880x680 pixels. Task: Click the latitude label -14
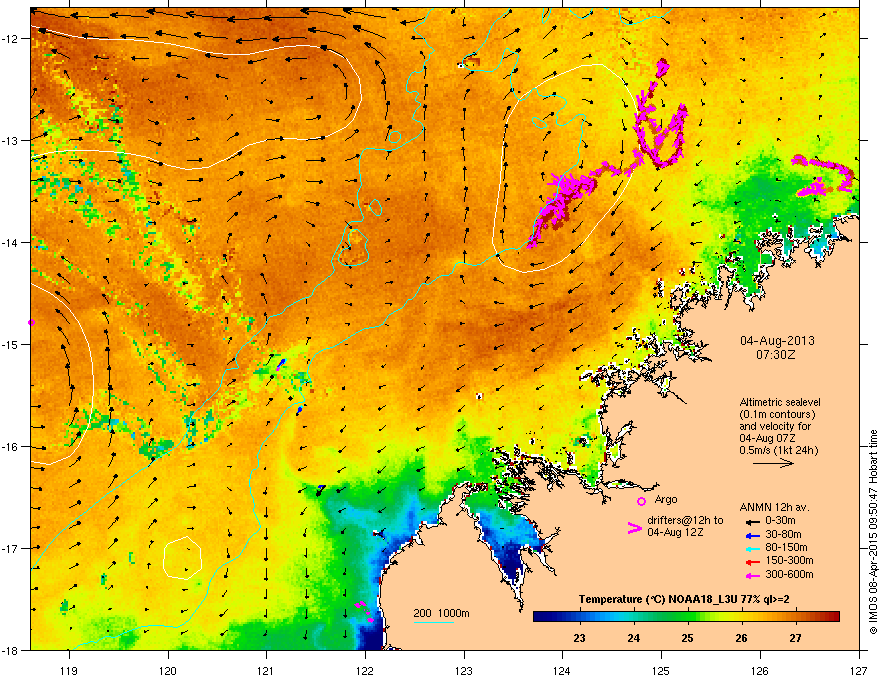pyautogui.click(x=11, y=242)
